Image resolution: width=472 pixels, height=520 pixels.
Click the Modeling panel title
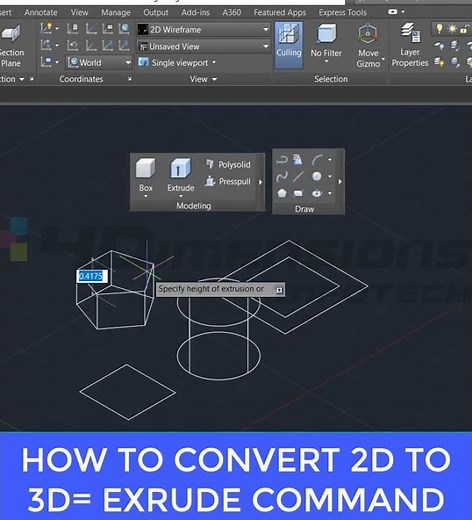pyautogui.click(x=194, y=206)
